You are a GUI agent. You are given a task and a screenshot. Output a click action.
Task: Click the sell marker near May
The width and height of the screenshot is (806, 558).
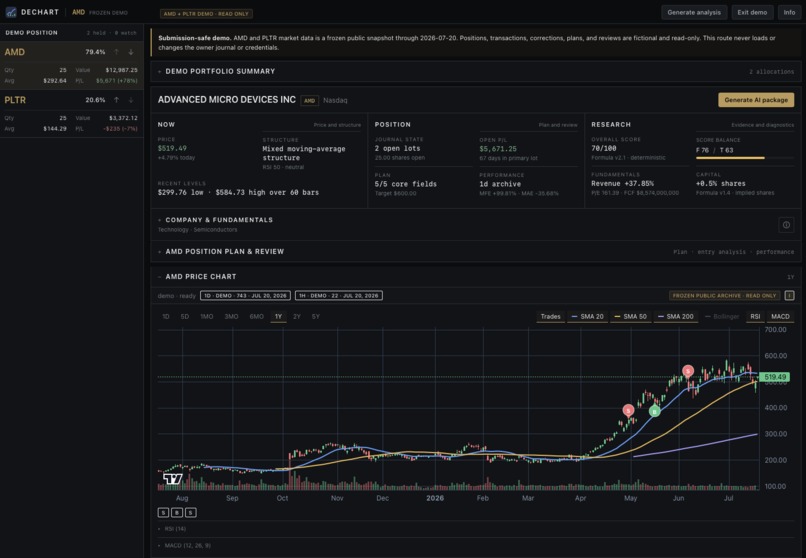pyautogui.click(x=628, y=410)
